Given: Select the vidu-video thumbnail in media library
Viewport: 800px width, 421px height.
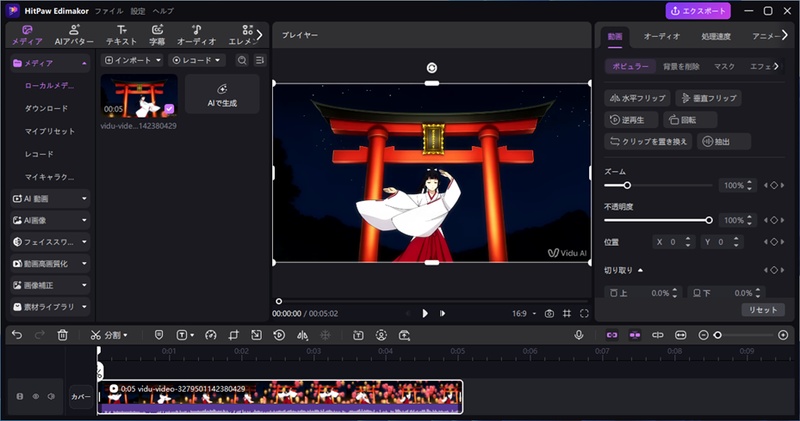Looking at the screenshot, I should pyautogui.click(x=139, y=96).
